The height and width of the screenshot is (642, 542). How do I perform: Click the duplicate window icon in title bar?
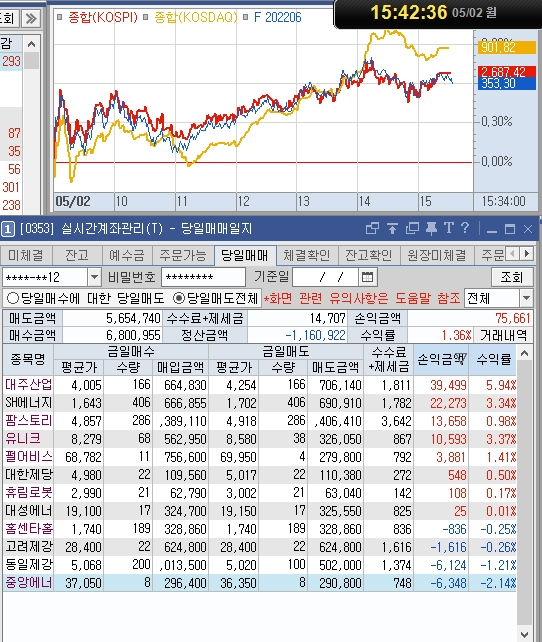412,228
